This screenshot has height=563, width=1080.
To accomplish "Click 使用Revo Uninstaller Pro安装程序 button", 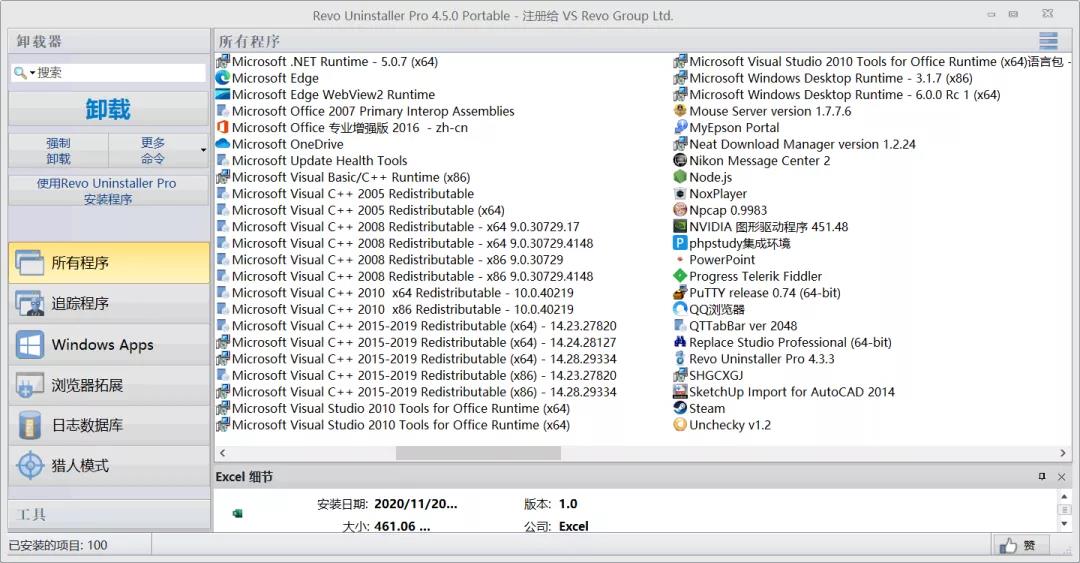I will 107,191.
